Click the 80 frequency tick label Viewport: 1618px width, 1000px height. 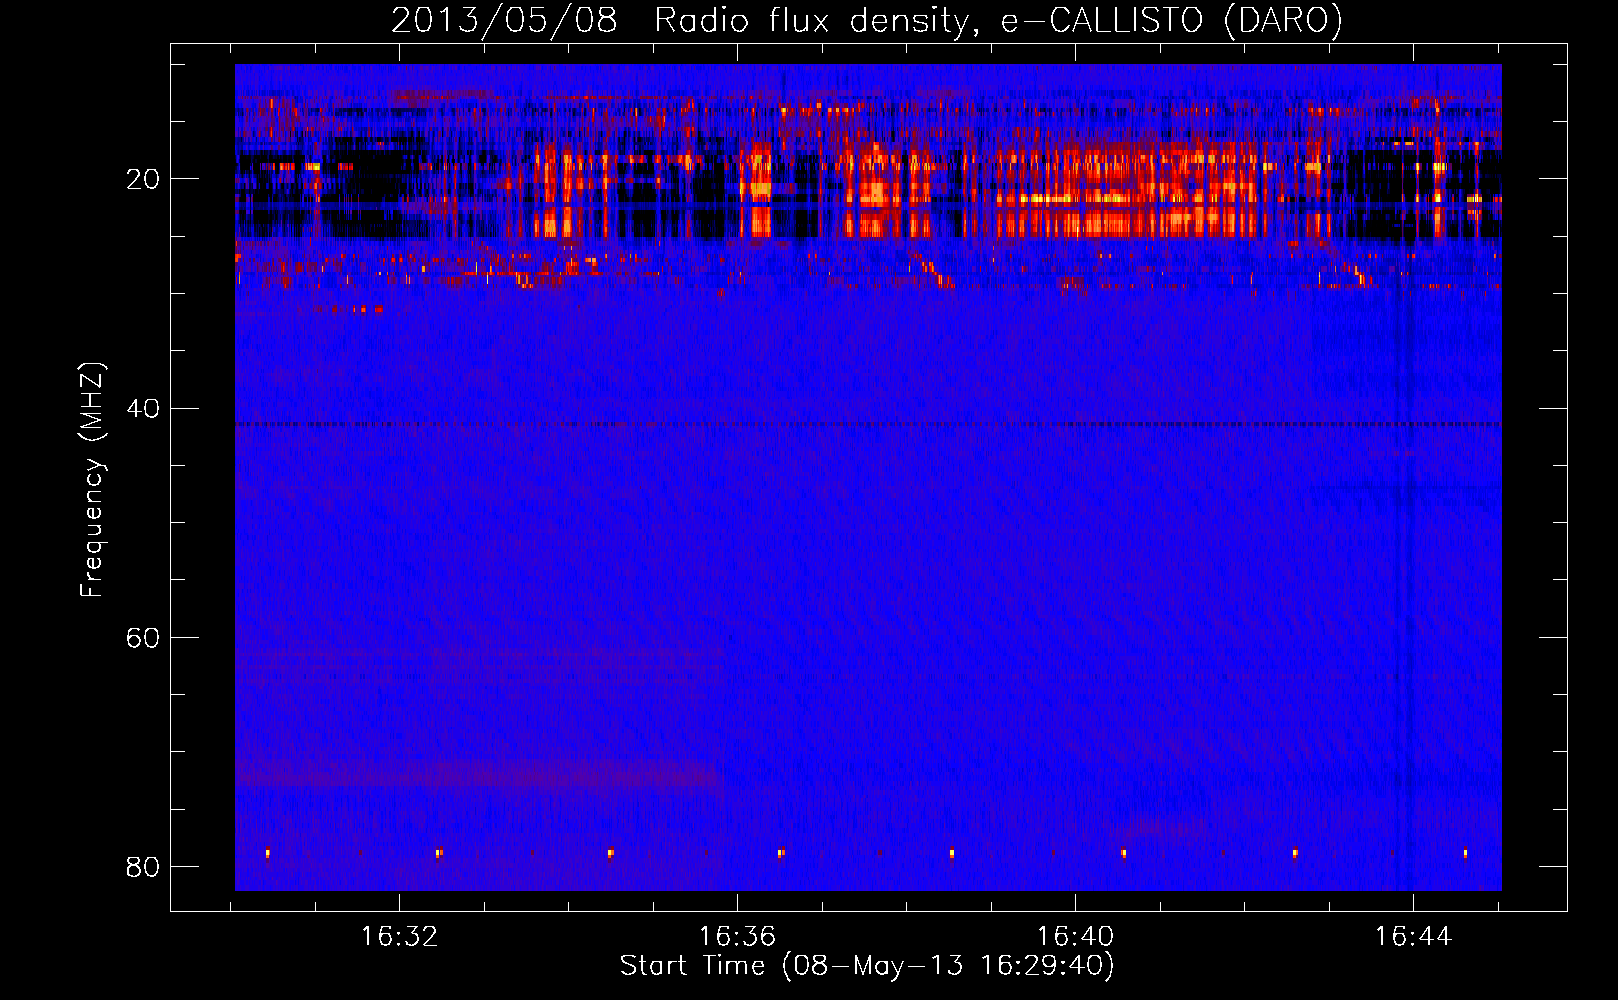143,866
